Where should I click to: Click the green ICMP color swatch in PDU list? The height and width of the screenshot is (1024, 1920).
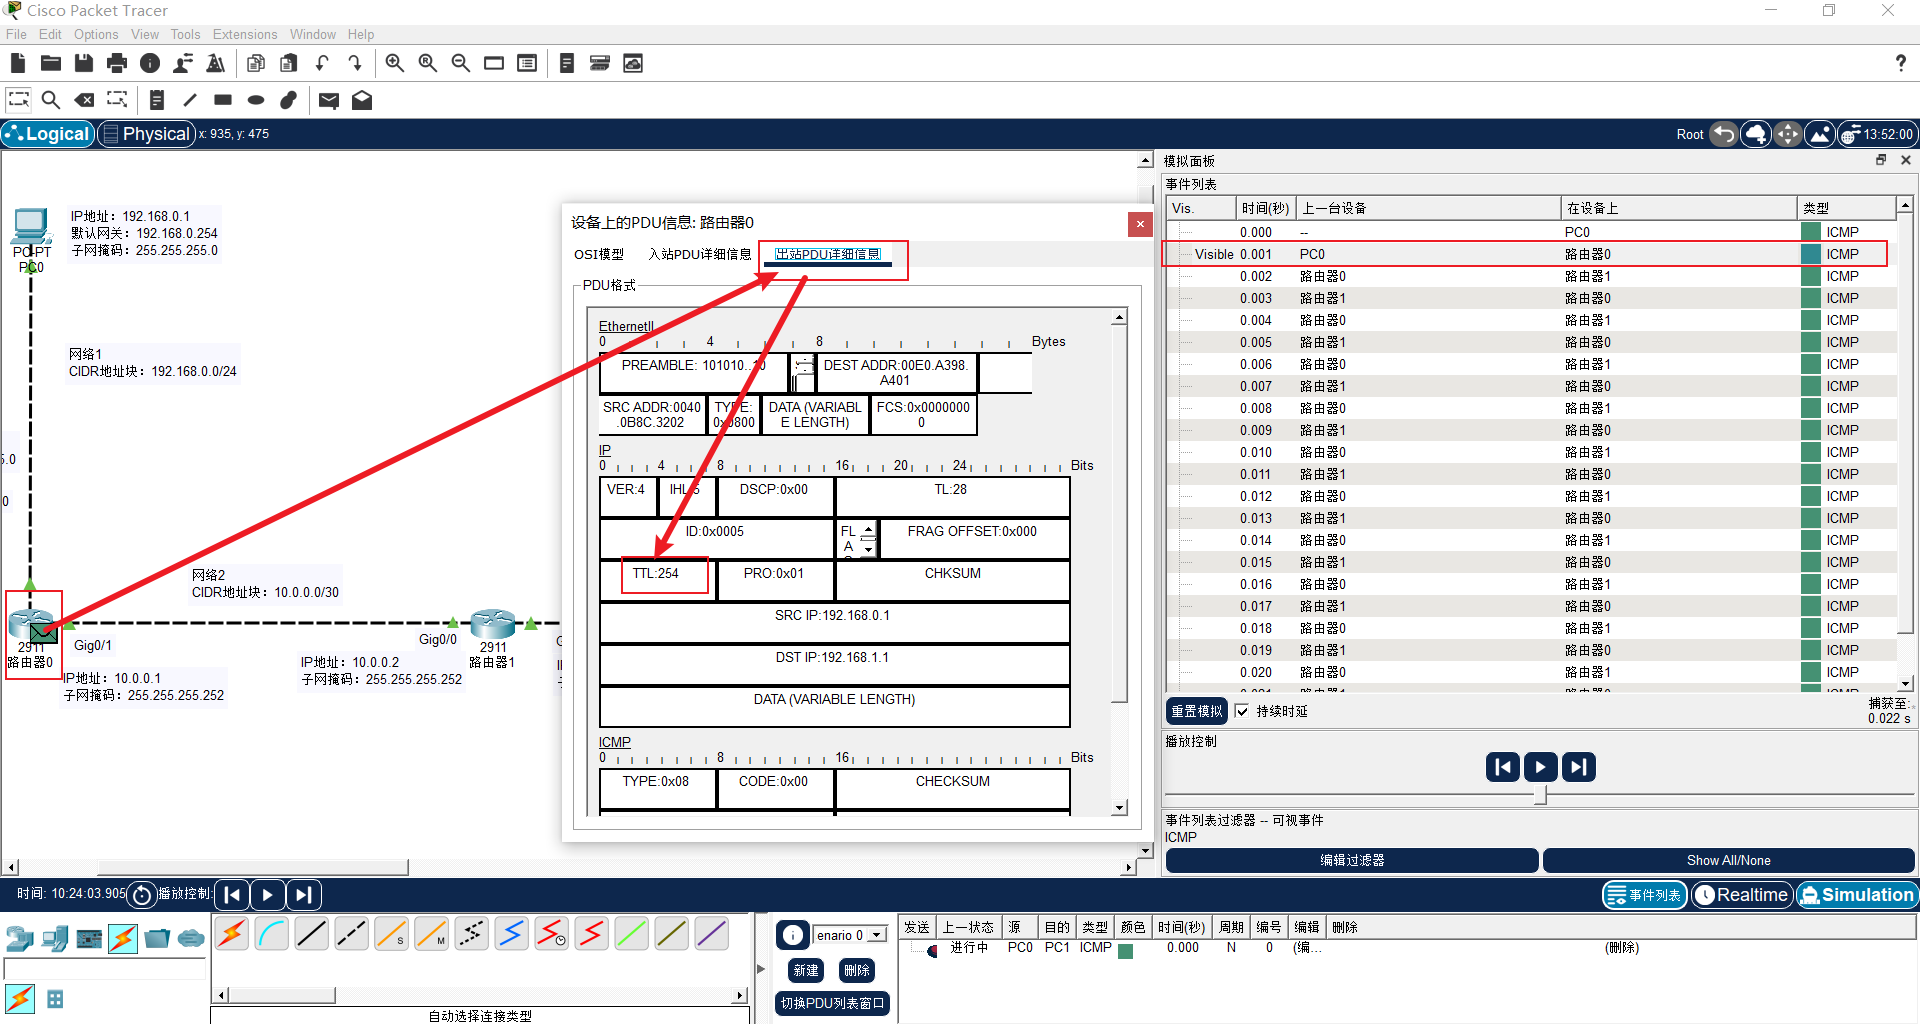[x=1126, y=950]
